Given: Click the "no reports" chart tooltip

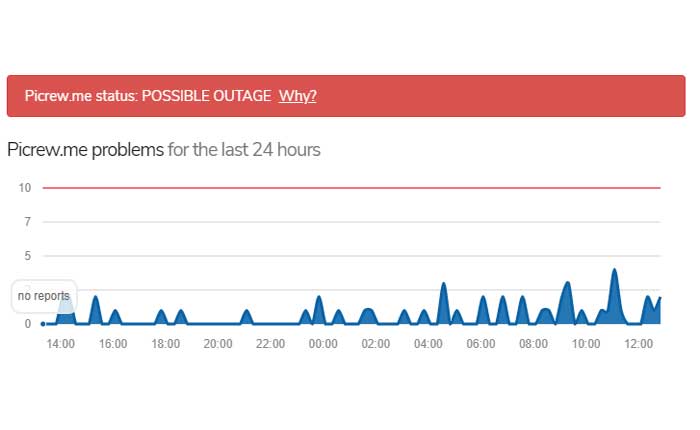Looking at the screenshot, I should point(44,296).
